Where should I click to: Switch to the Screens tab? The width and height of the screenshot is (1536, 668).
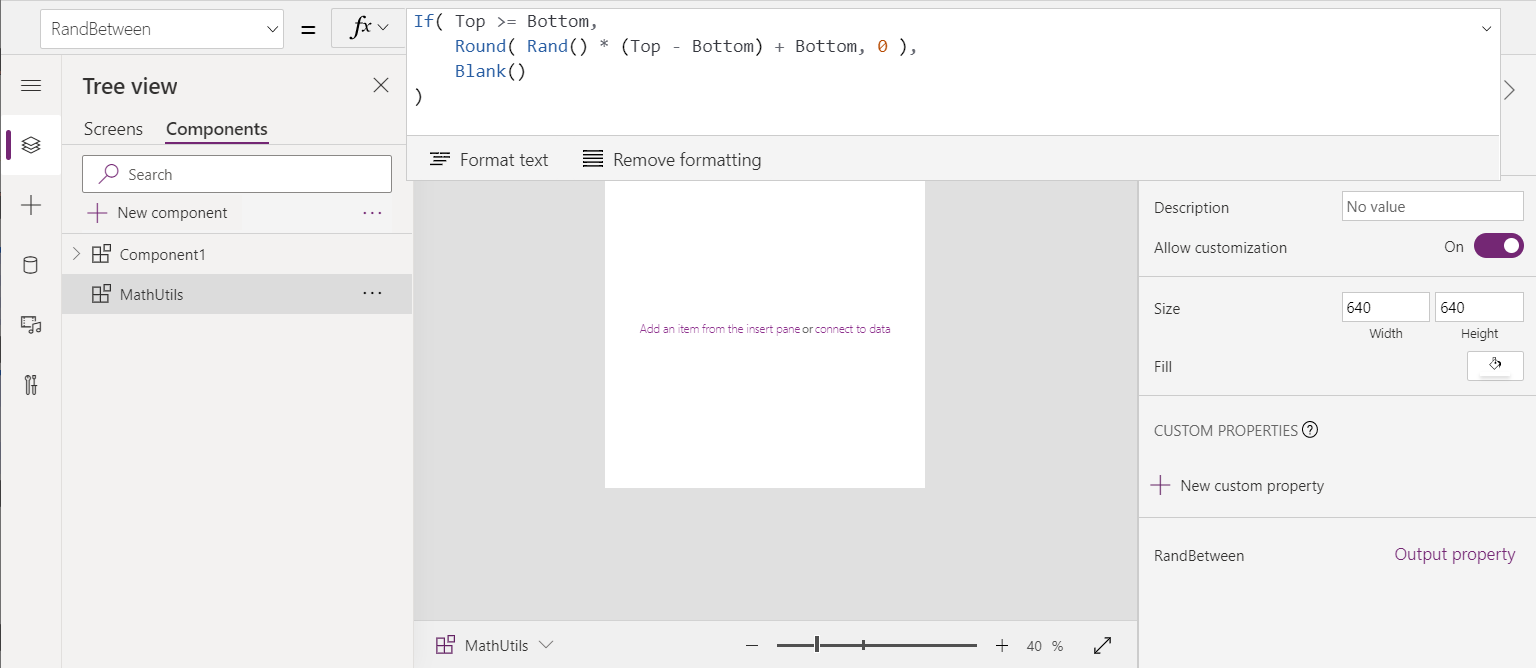(113, 129)
